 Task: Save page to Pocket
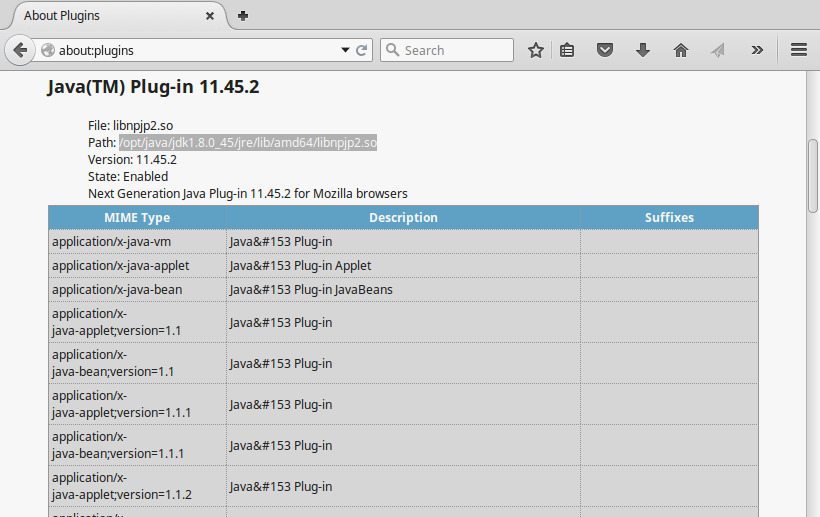[x=605, y=50]
